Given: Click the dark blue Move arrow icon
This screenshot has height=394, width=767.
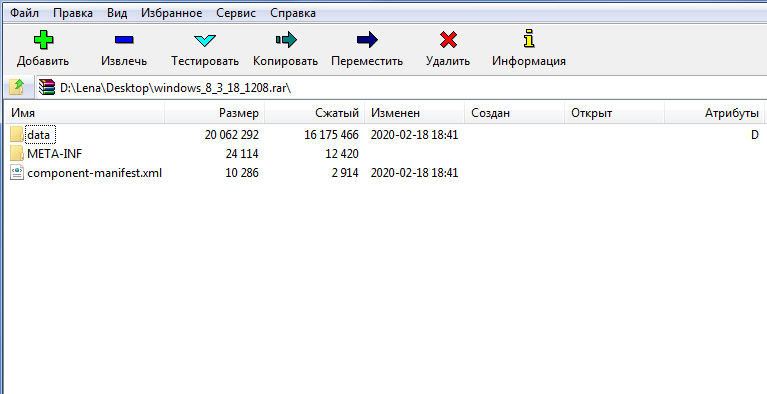Looking at the screenshot, I should pos(367,40).
